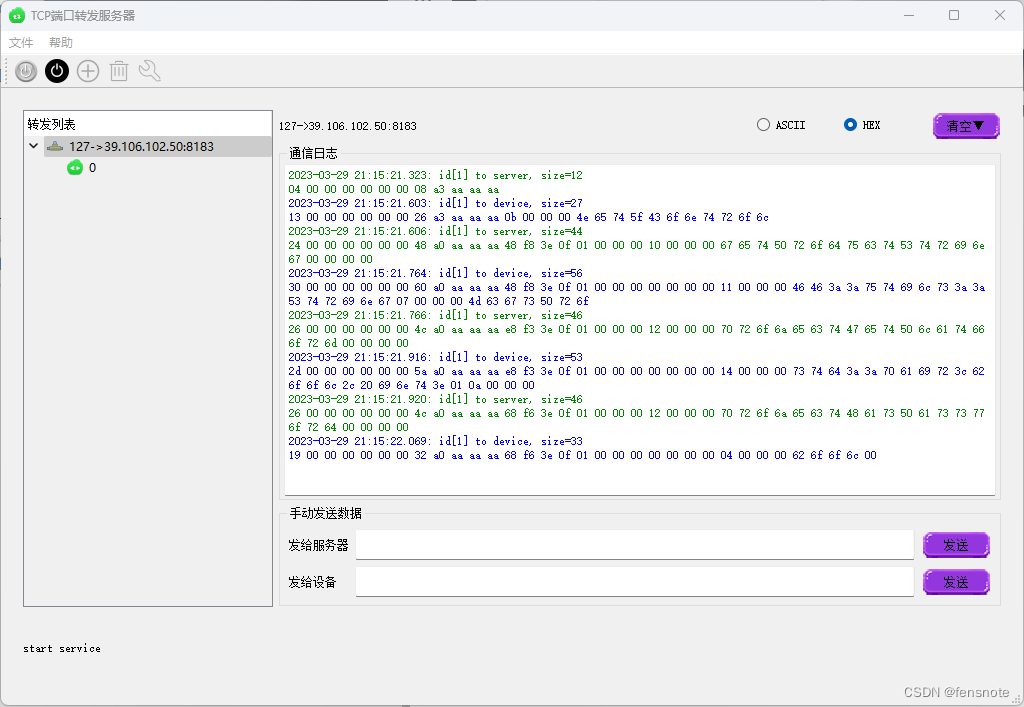Click 发送 button for 发给服务器
The width and height of the screenshot is (1024, 707).
[956, 545]
